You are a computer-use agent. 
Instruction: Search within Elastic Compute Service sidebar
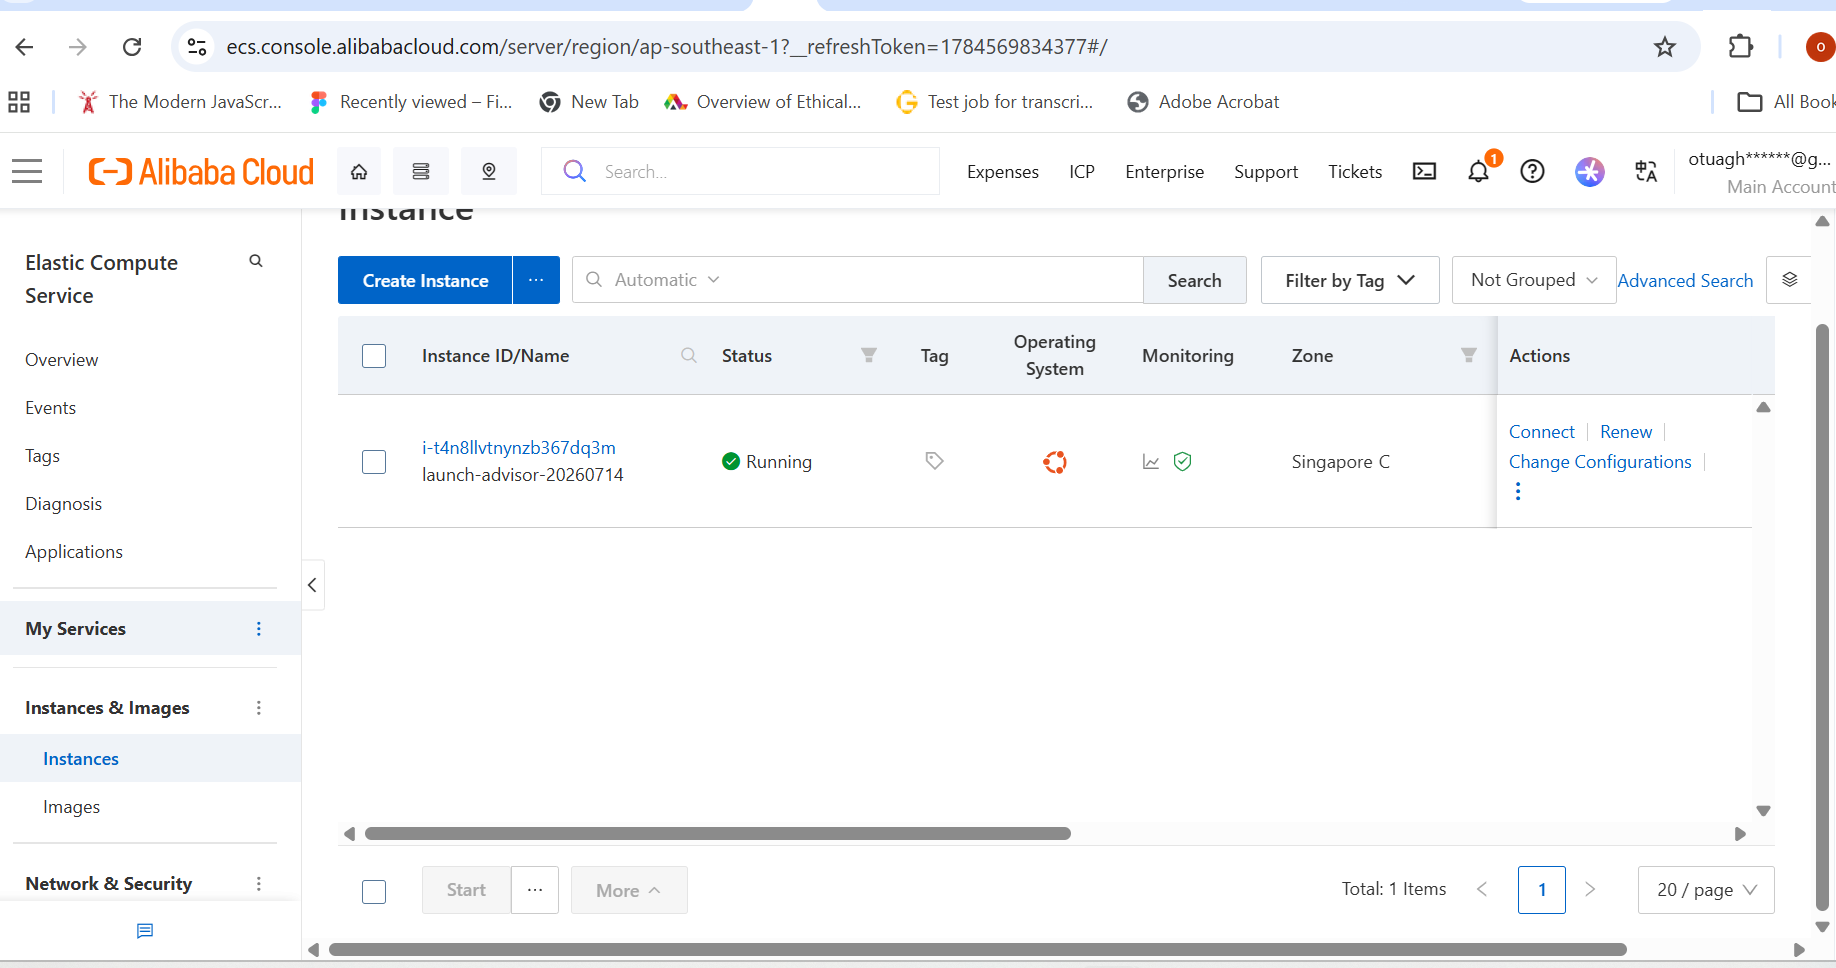[256, 261]
